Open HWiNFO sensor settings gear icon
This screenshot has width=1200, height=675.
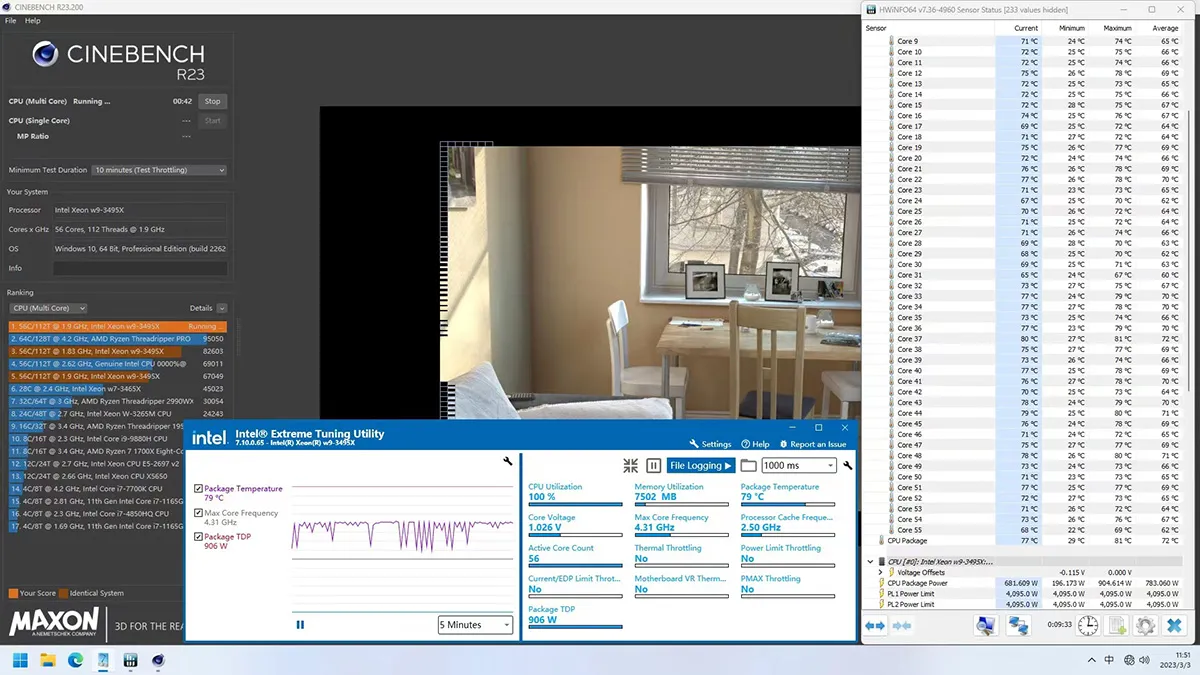click(1146, 625)
